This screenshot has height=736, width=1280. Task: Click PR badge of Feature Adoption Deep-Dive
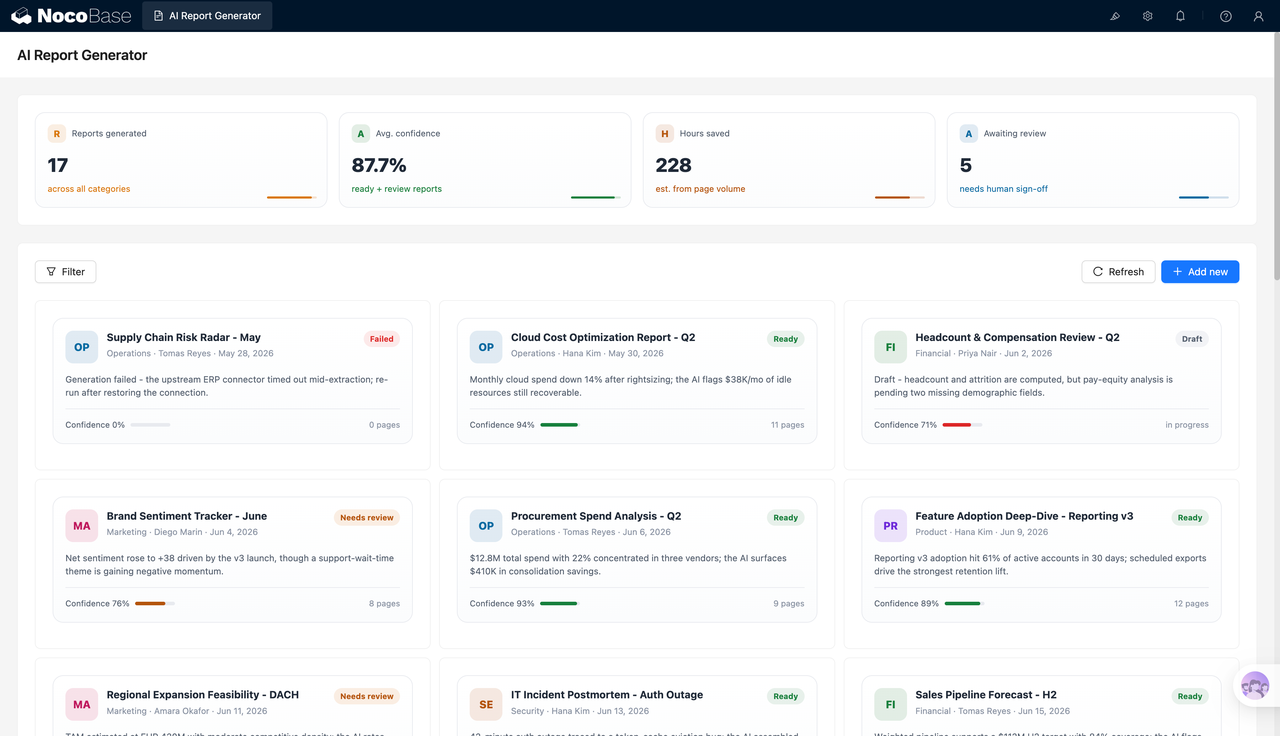[x=890, y=526]
